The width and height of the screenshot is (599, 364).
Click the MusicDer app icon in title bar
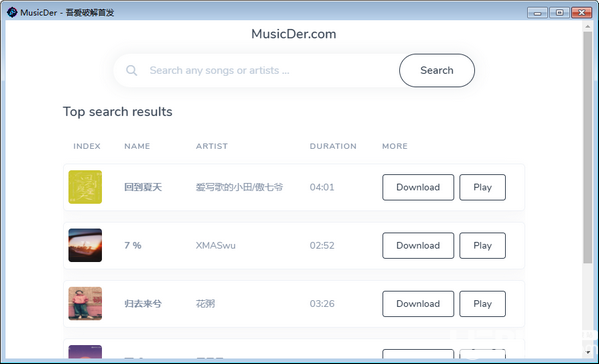12,12
